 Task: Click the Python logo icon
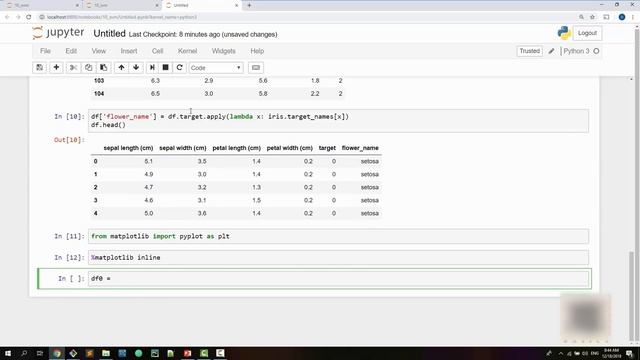click(564, 33)
